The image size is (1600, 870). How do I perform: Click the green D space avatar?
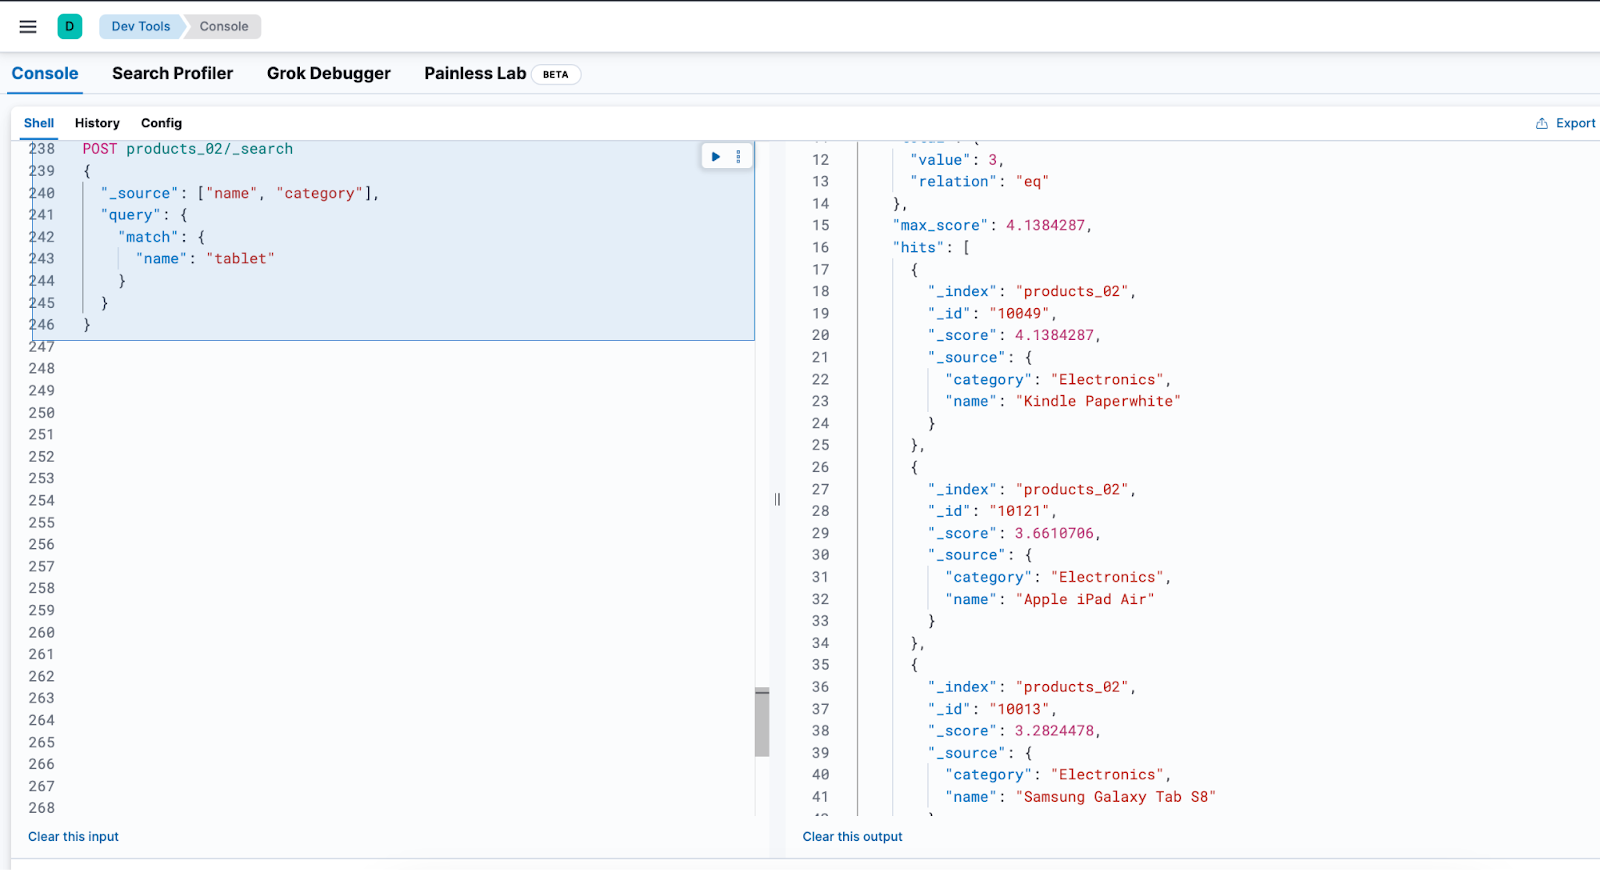70,27
